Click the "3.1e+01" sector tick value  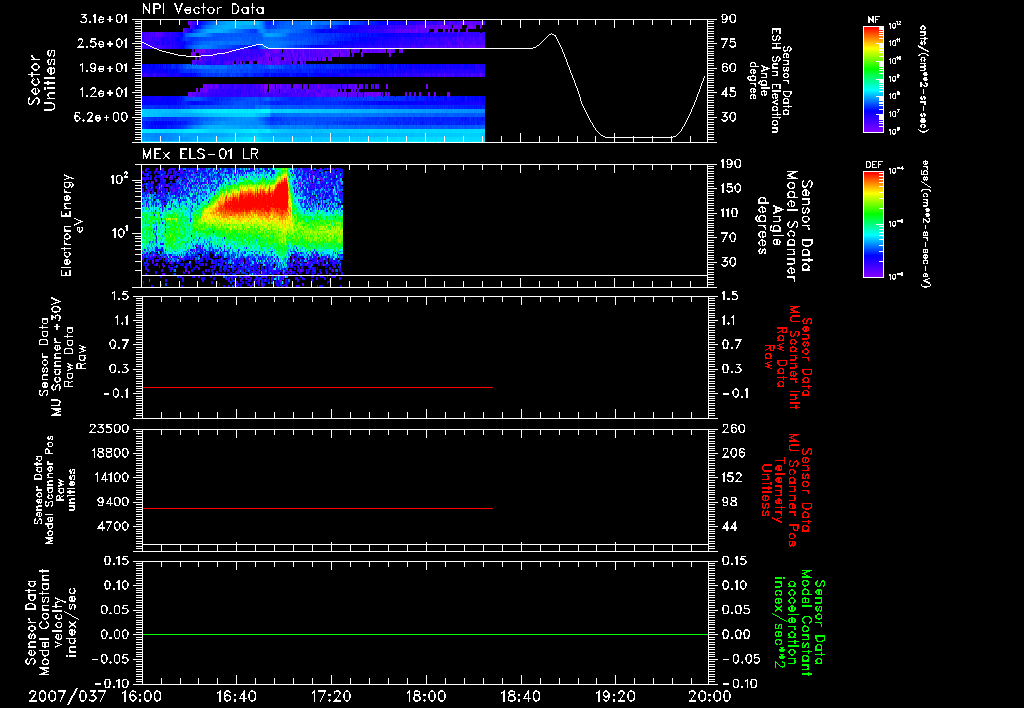(104, 19)
